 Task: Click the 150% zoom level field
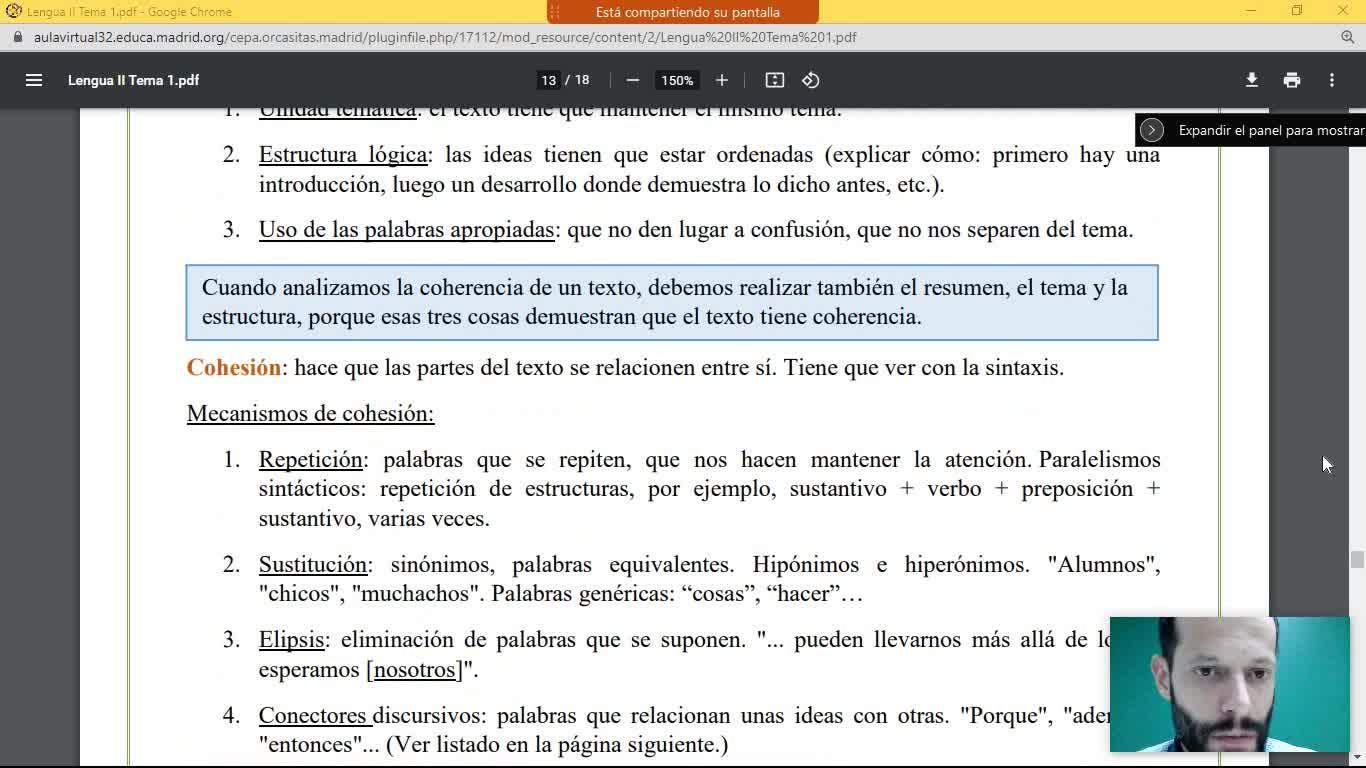click(x=677, y=80)
